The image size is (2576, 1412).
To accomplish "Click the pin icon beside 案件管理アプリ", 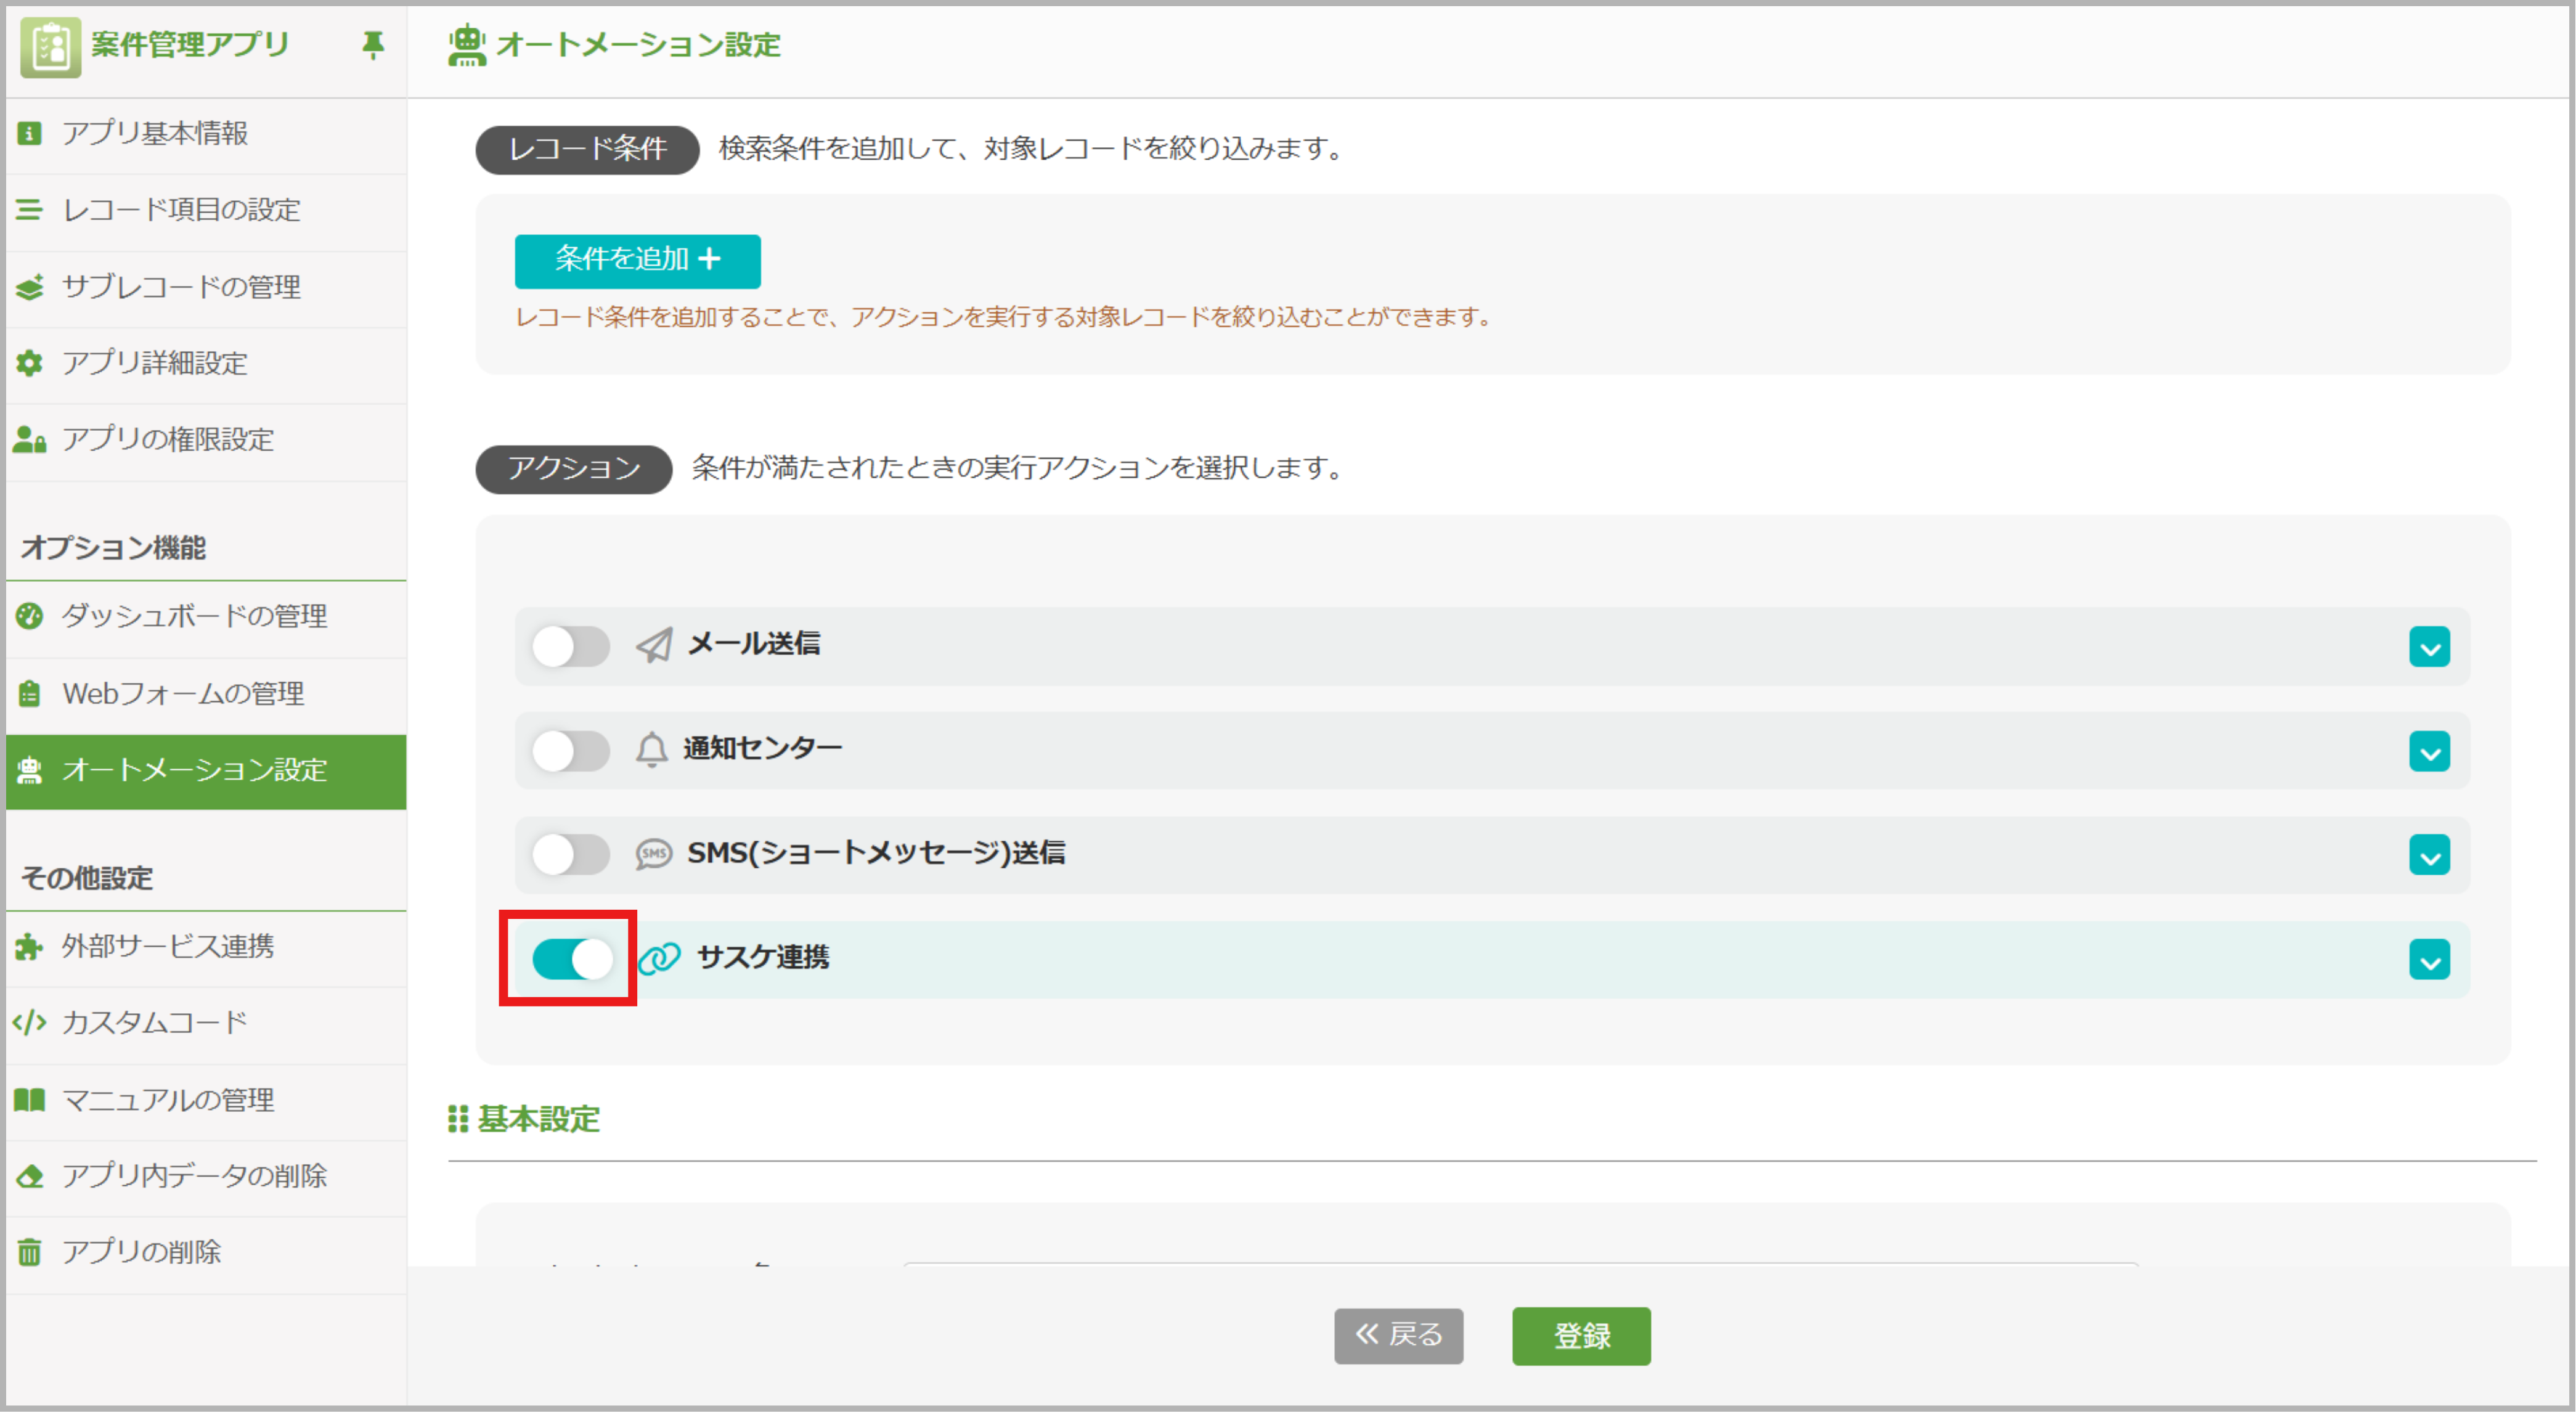I will click(372, 44).
